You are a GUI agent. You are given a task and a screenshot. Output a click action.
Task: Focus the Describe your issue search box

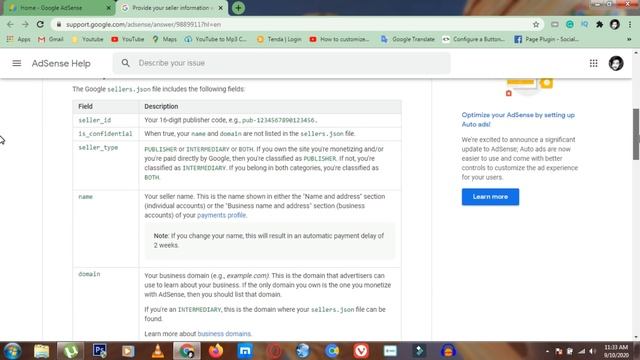click(282, 63)
